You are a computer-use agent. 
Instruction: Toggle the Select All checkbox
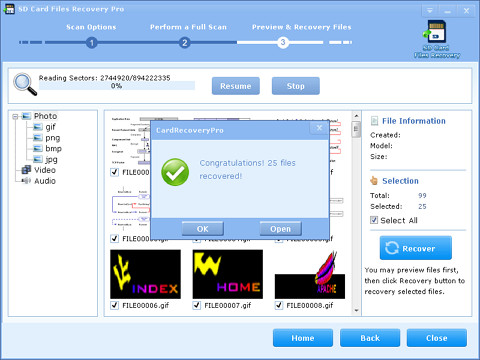coord(374,220)
